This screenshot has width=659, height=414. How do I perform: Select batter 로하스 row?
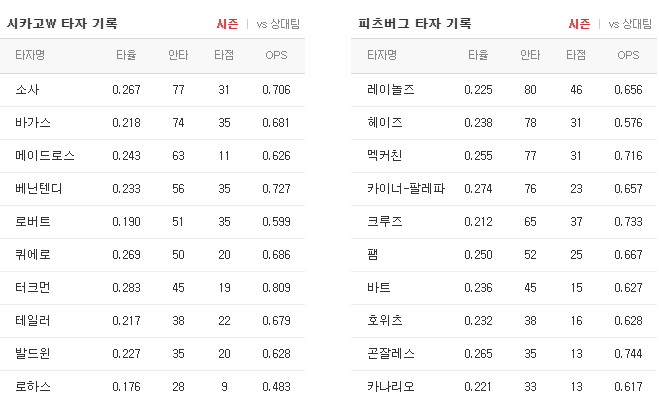[x=152, y=387]
